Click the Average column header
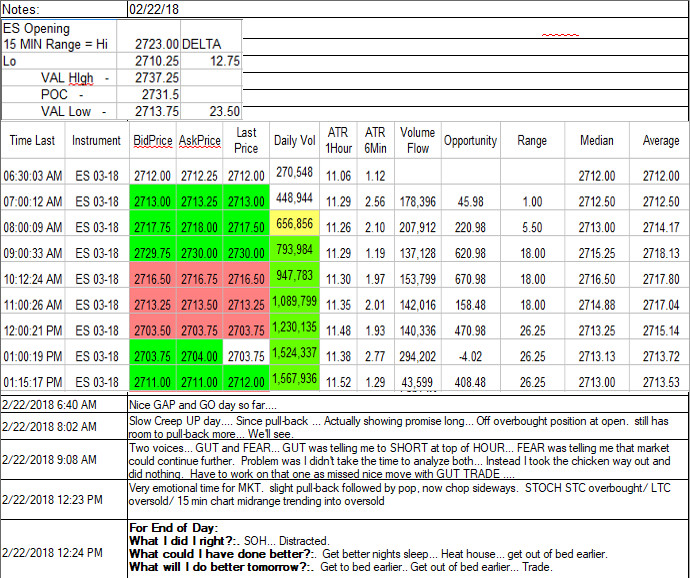The width and height of the screenshot is (690, 578). (x=661, y=140)
